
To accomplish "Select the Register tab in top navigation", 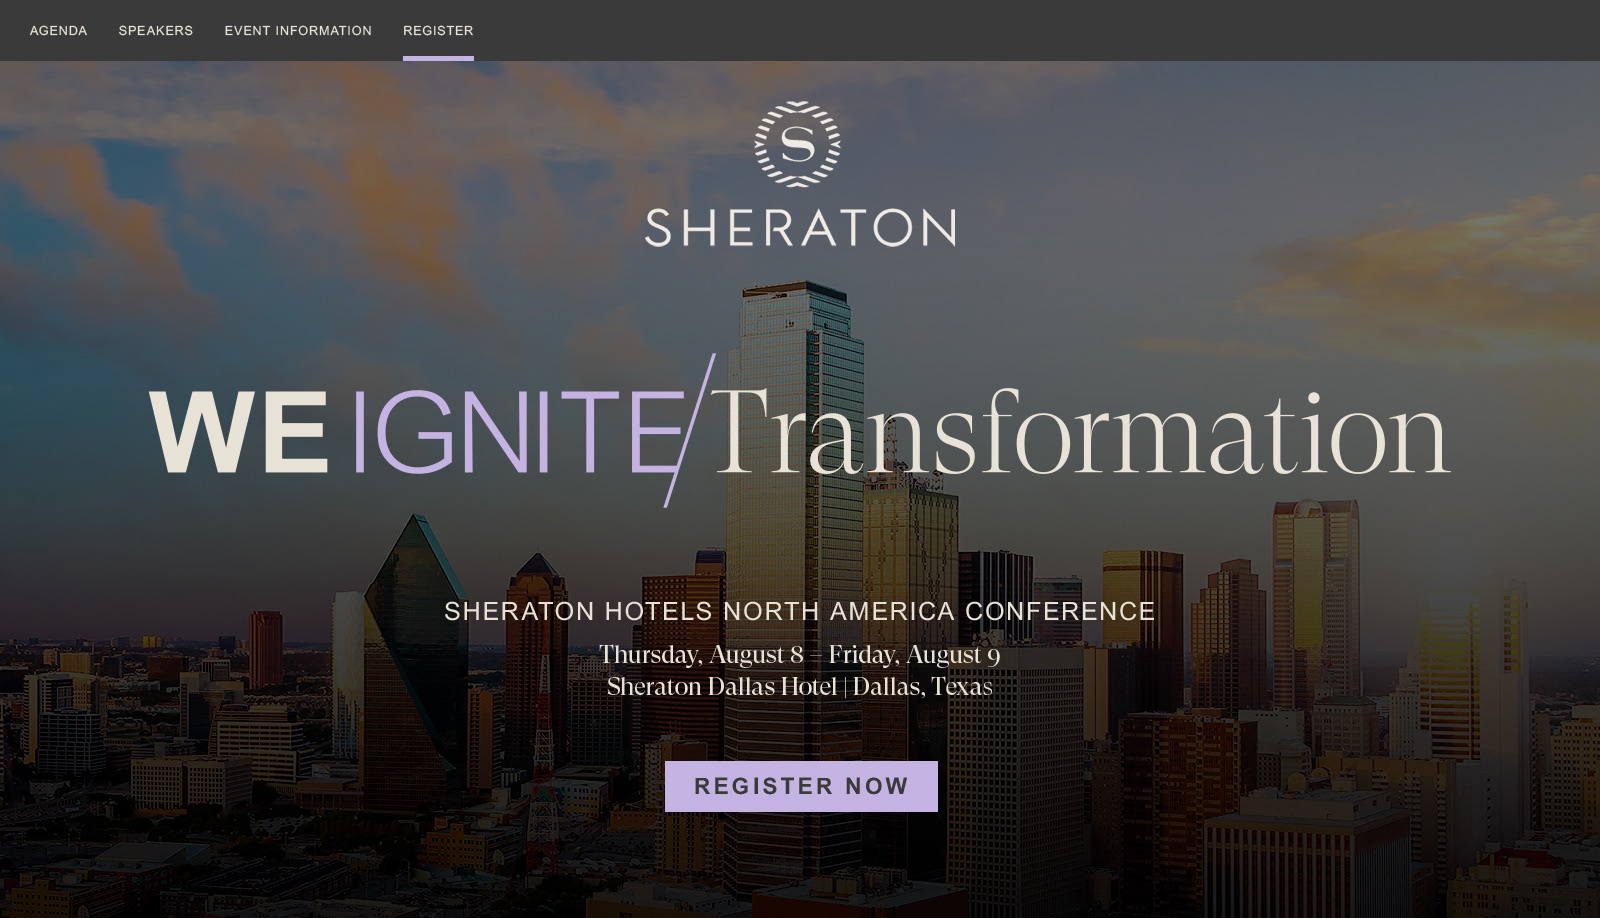I will (x=438, y=31).
